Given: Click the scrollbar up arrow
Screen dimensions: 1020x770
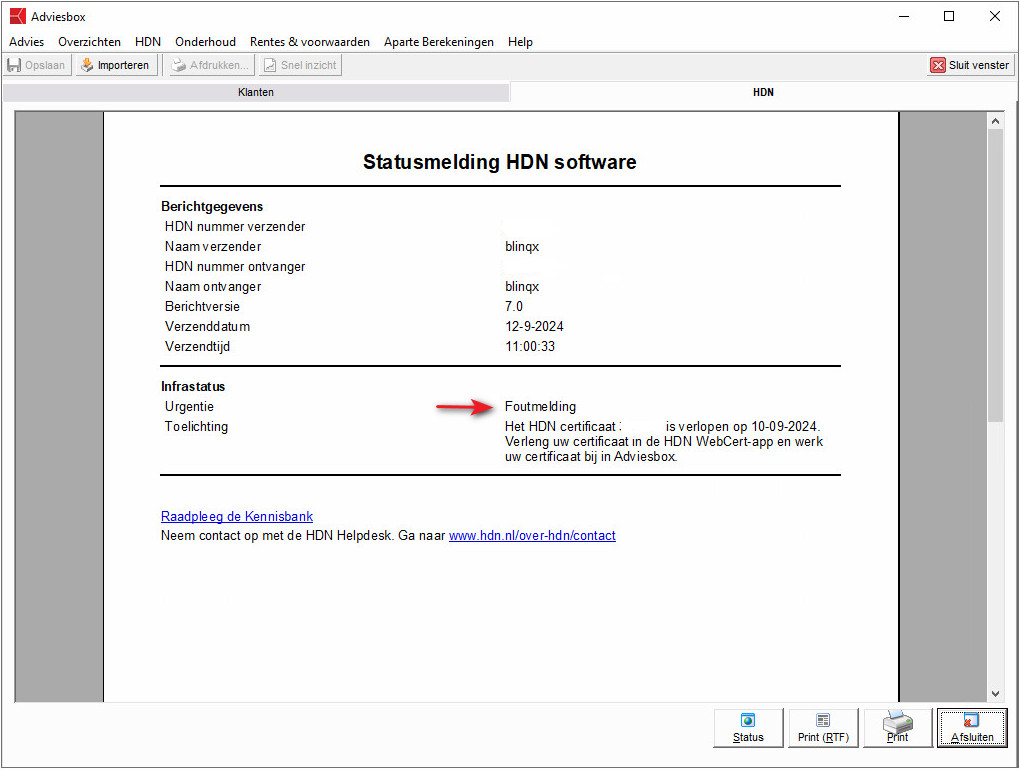Looking at the screenshot, I should (995, 121).
